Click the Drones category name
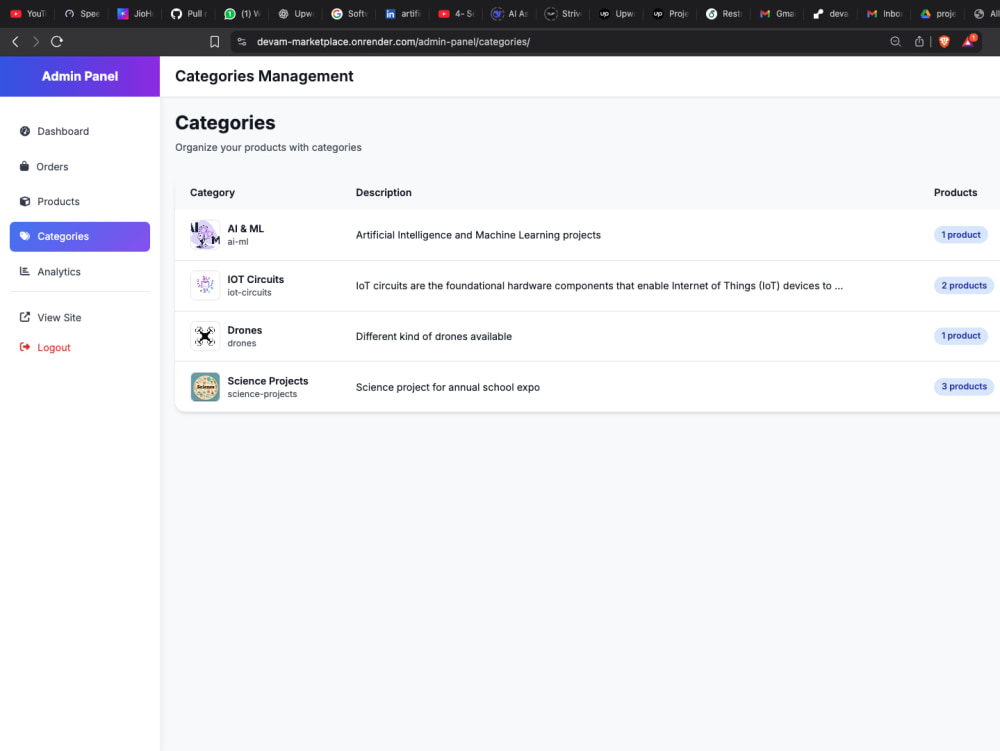1000x751 pixels. click(245, 330)
